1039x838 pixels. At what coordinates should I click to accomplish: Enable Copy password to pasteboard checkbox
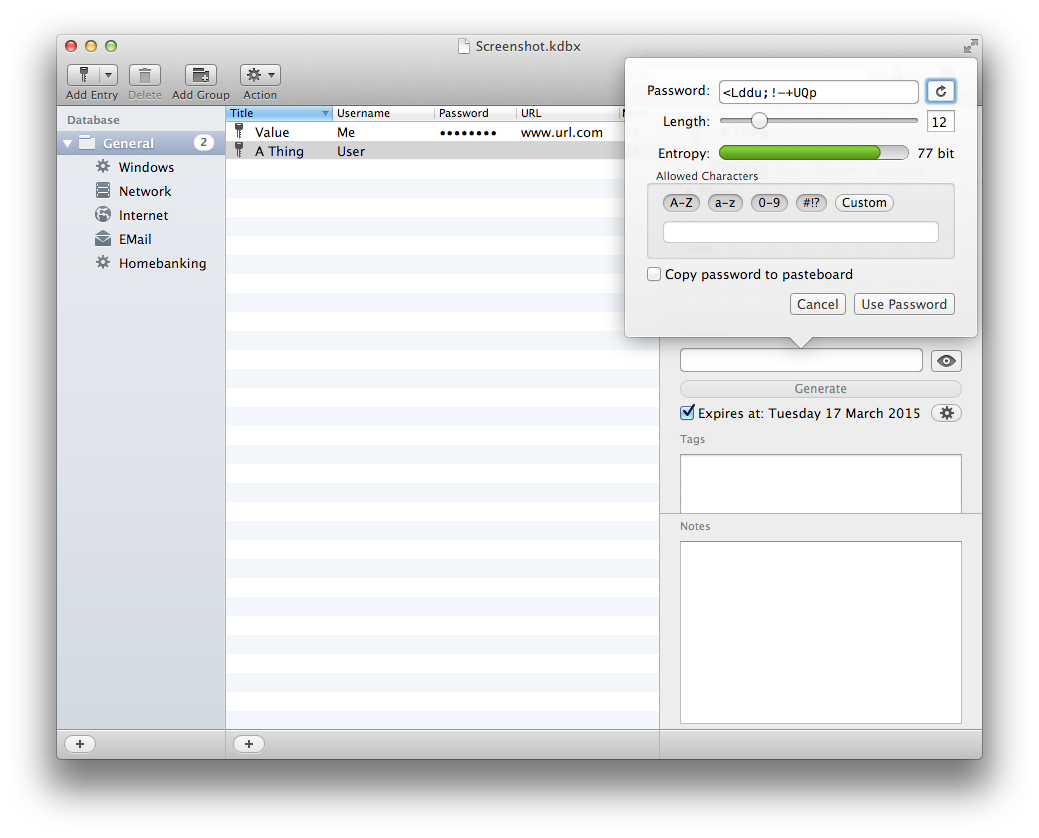click(655, 274)
